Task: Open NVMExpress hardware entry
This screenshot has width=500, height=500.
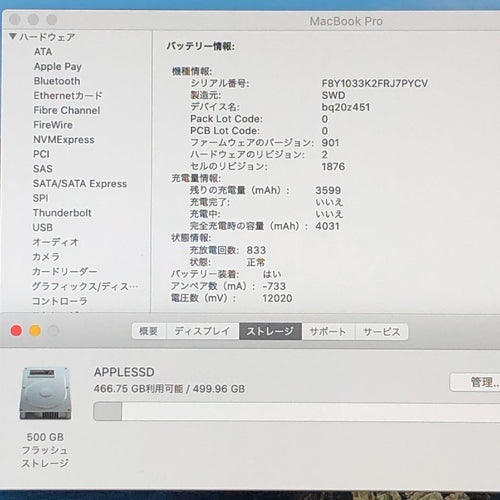Action: tap(64, 140)
